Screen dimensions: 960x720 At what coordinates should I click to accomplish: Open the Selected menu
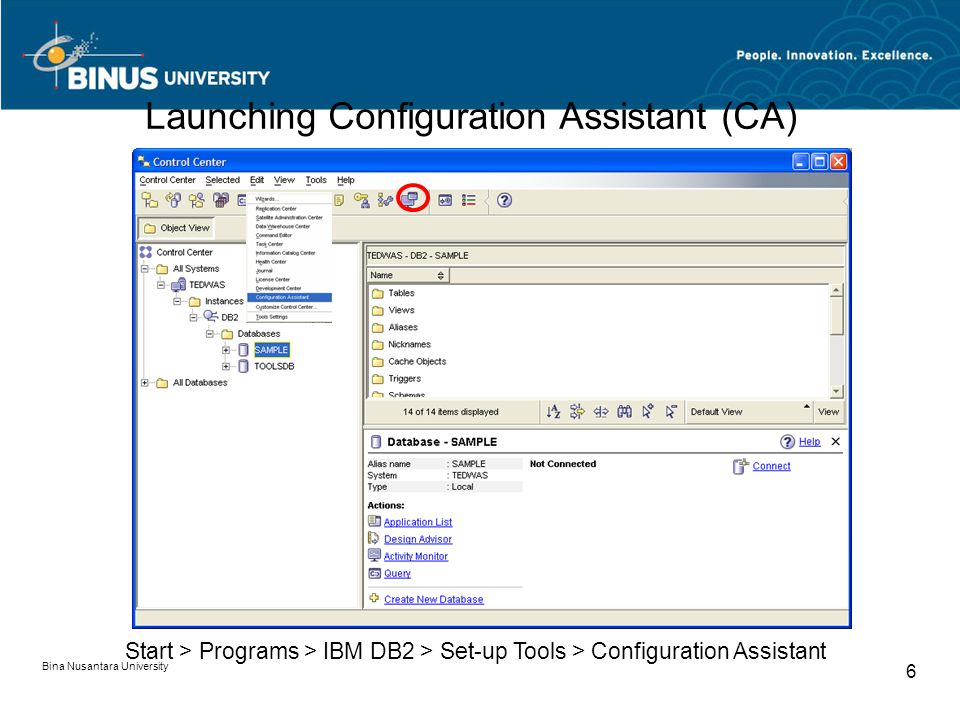(x=223, y=180)
